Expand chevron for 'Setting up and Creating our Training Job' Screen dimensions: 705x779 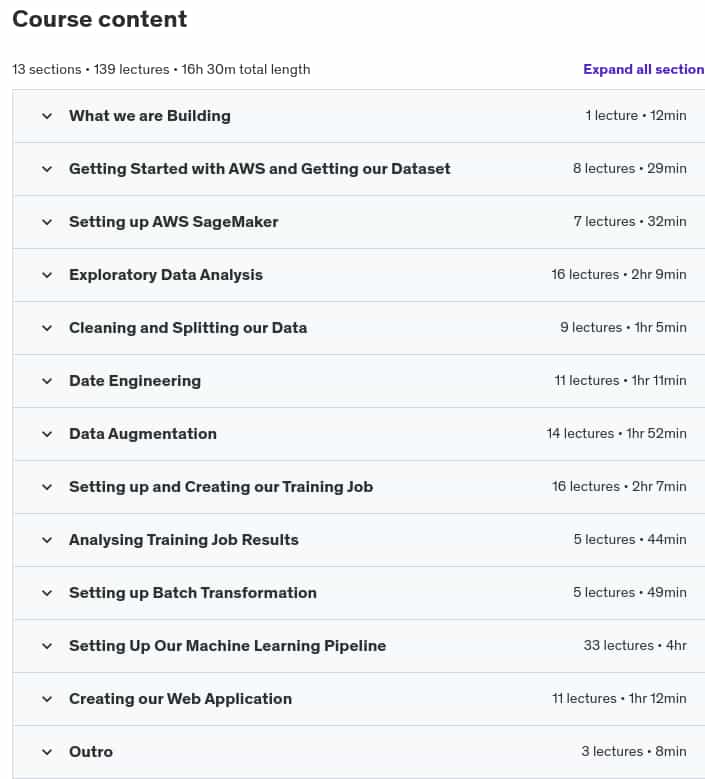click(x=47, y=487)
